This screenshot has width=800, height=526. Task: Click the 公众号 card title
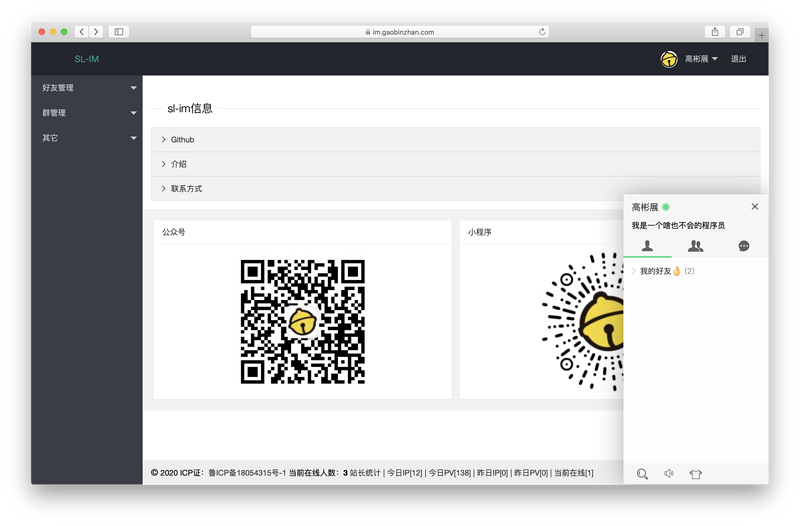pyautogui.click(x=173, y=232)
